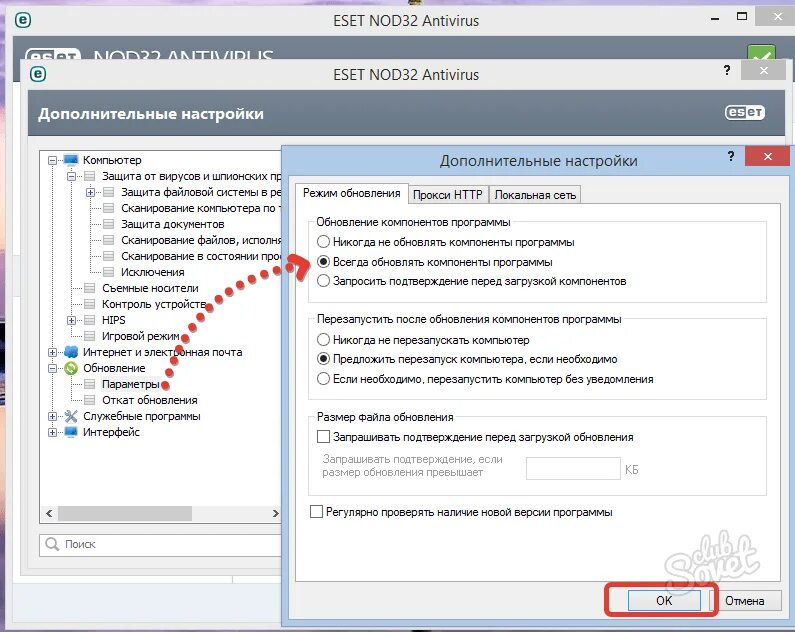795x632 pixels.
Task: Click page icon next to Сканирование компьютера
Action: pyautogui.click(x=108, y=208)
